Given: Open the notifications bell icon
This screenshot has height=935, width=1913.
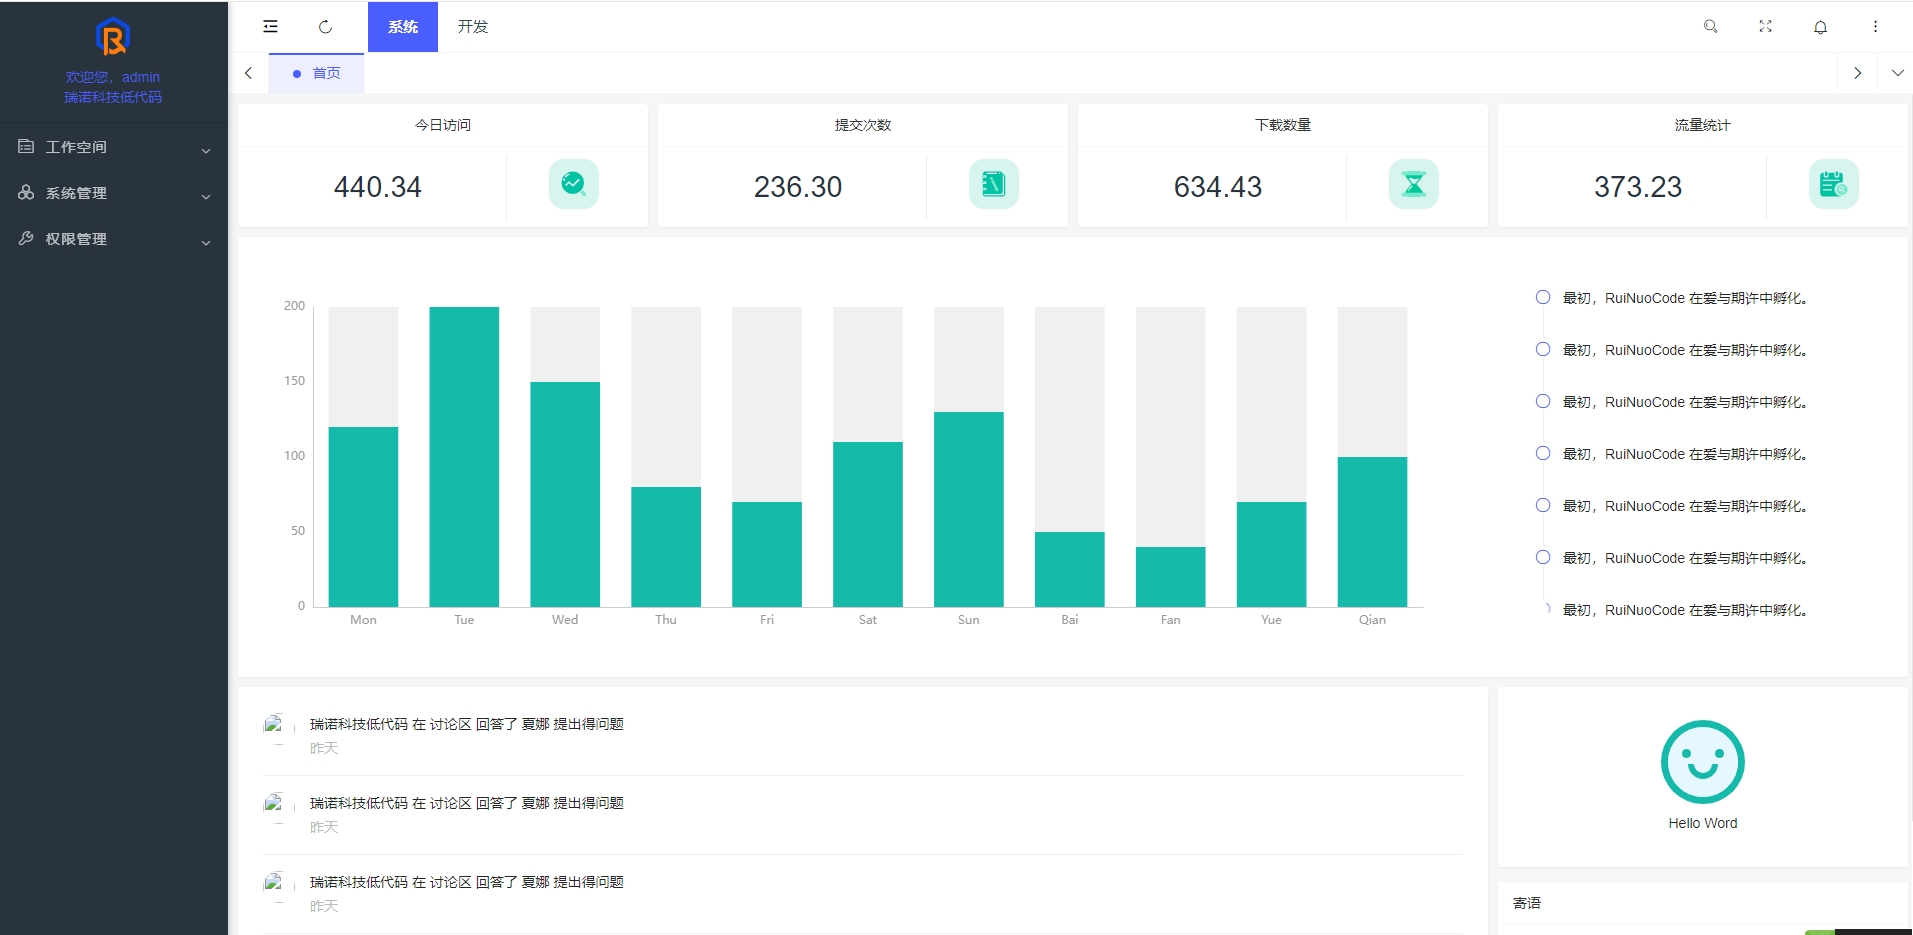Looking at the screenshot, I should (1820, 27).
